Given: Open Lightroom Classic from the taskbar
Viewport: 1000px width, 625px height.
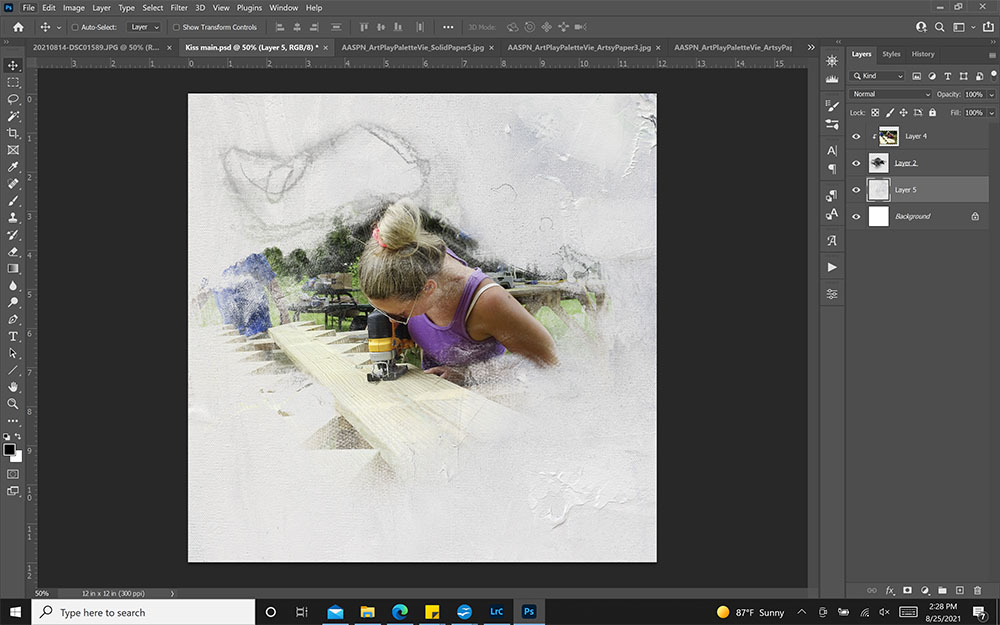Looking at the screenshot, I should point(496,612).
